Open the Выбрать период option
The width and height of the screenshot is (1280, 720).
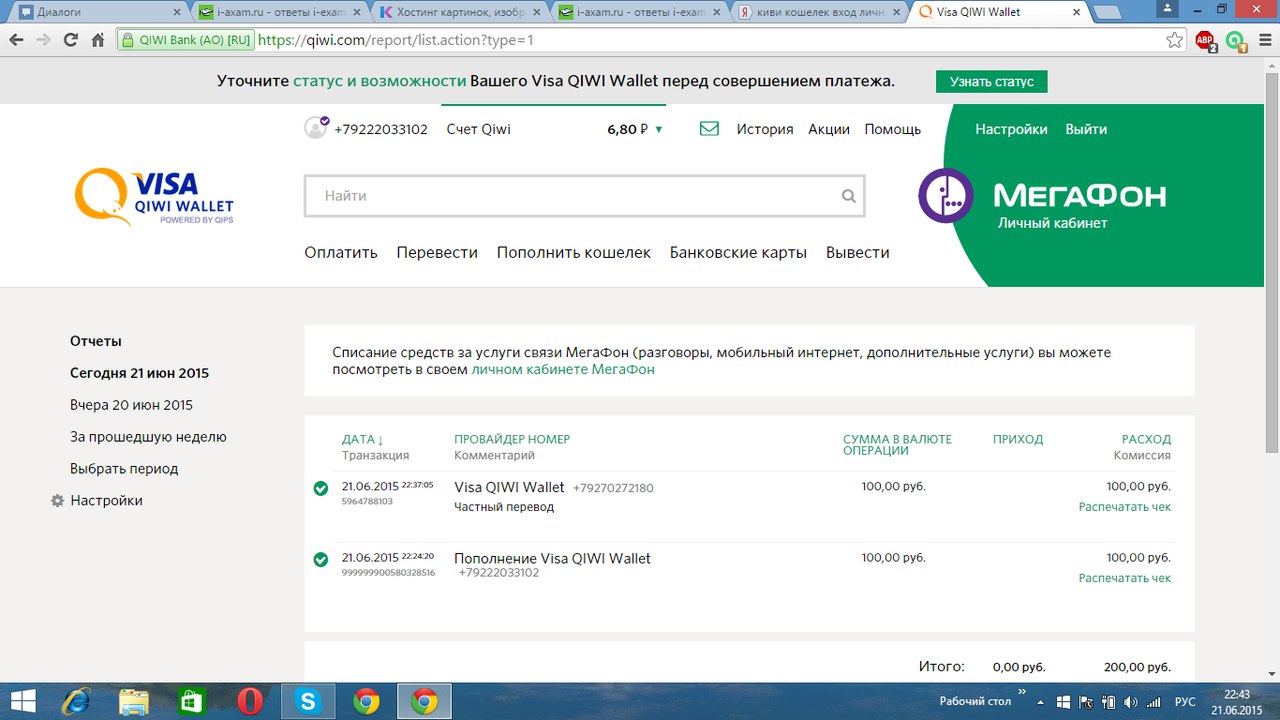tap(124, 468)
